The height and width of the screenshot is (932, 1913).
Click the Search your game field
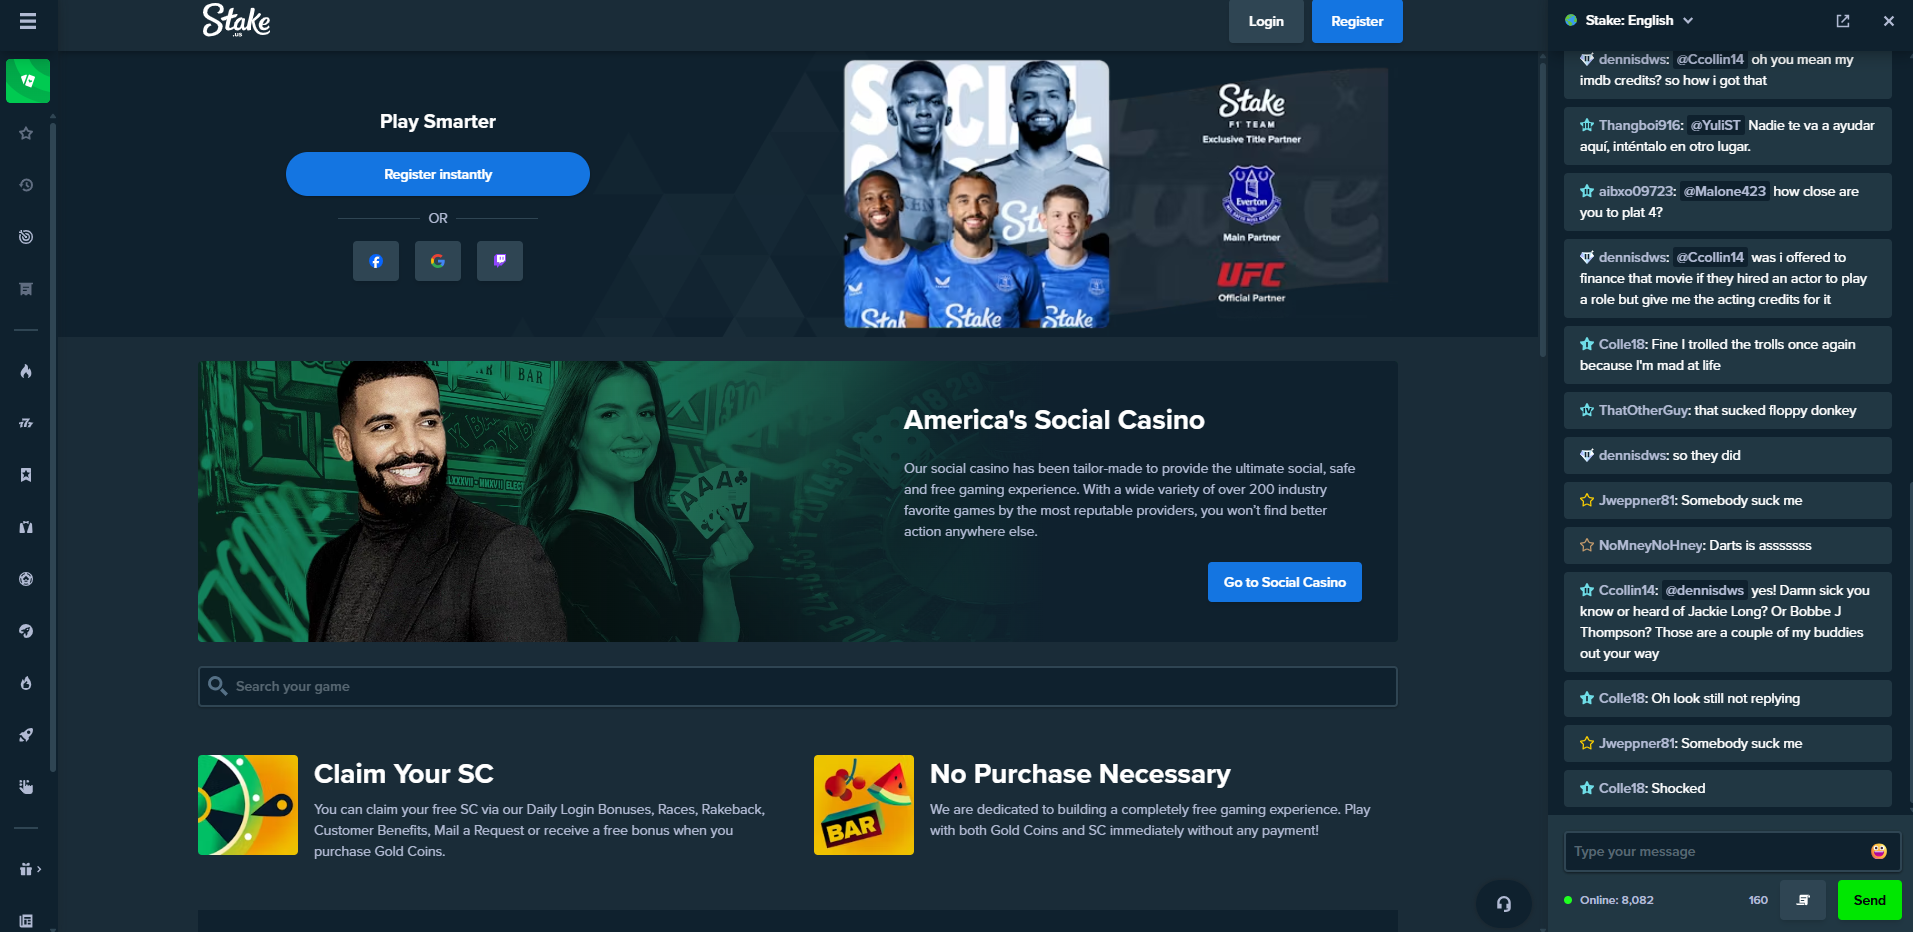click(x=797, y=686)
